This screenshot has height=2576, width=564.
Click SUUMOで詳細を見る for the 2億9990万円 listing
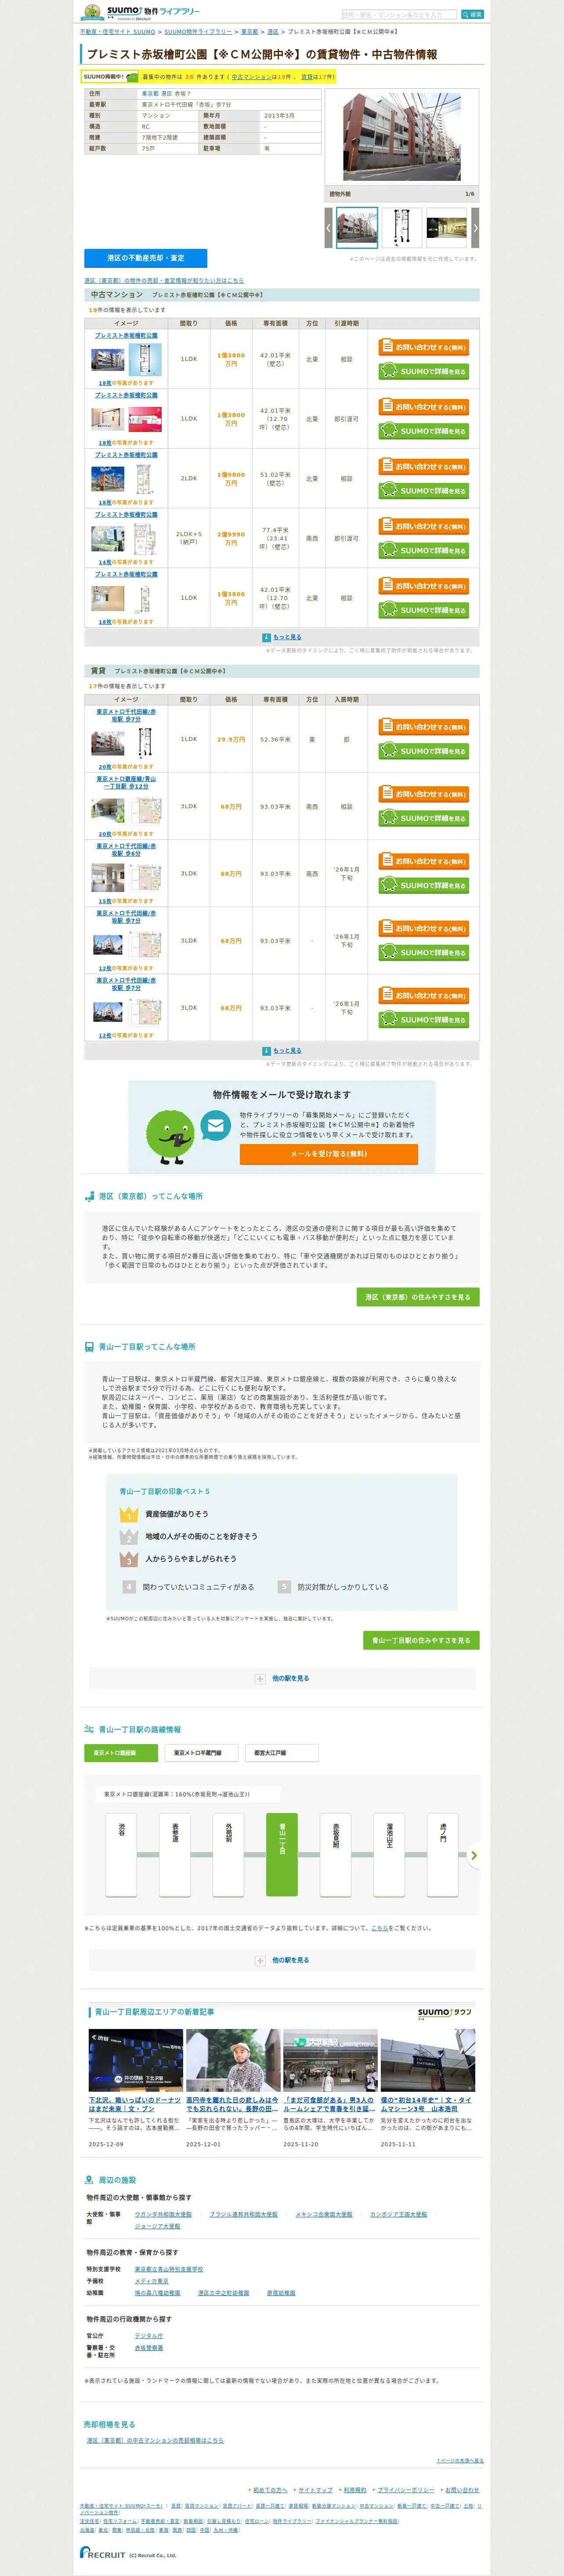[424, 550]
